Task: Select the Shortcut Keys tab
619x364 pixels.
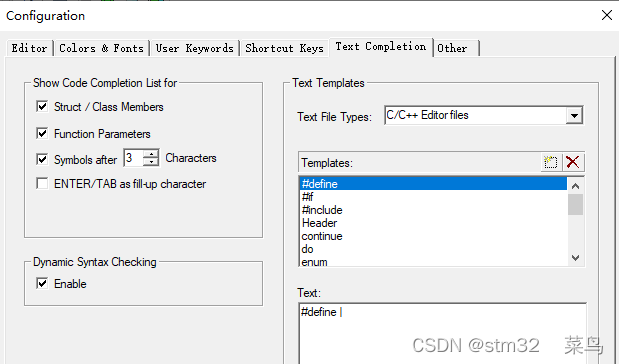Action: pos(284,48)
